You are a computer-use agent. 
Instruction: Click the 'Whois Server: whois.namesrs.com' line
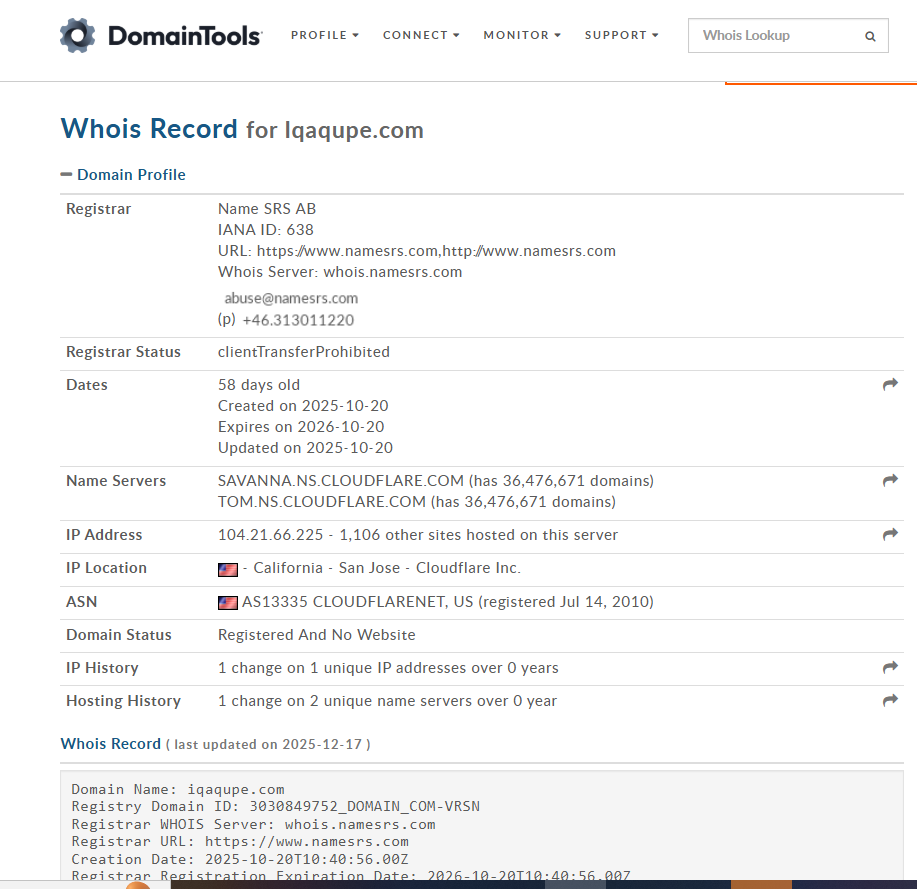click(x=340, y=272)
